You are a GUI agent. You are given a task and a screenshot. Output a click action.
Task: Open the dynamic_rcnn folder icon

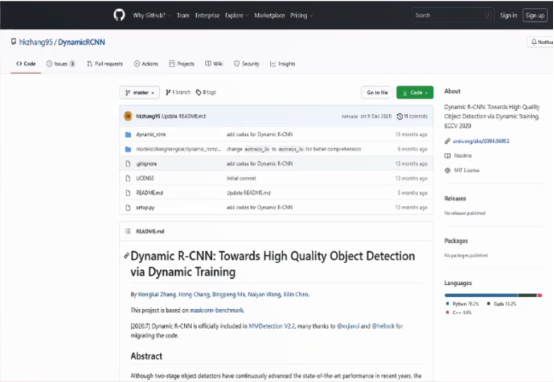pyautogui.click(x=128, y=134)
